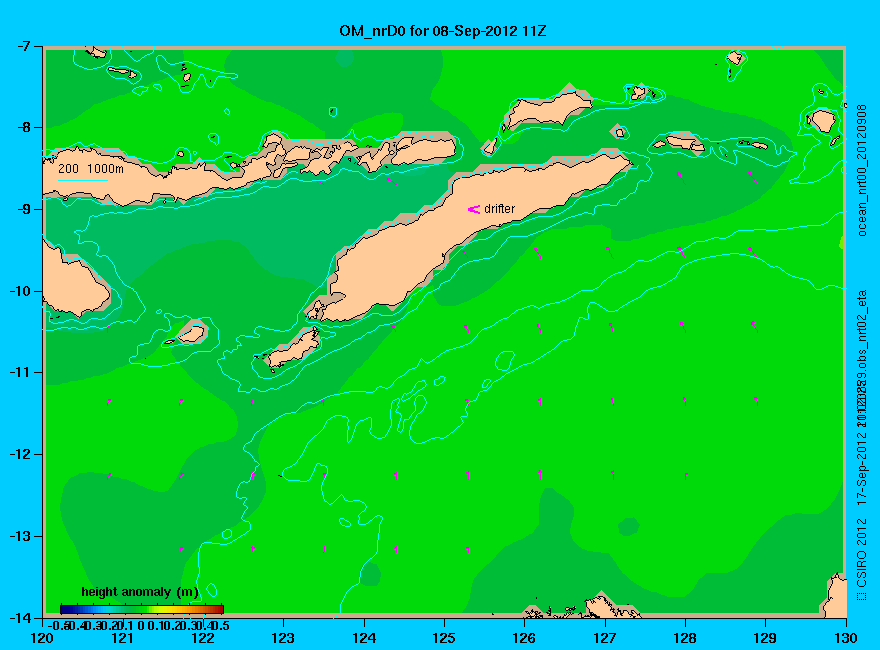Click the vertical 'CSIRO 2012' copyright text
This screenshot has width=880, height=650.
863,553
